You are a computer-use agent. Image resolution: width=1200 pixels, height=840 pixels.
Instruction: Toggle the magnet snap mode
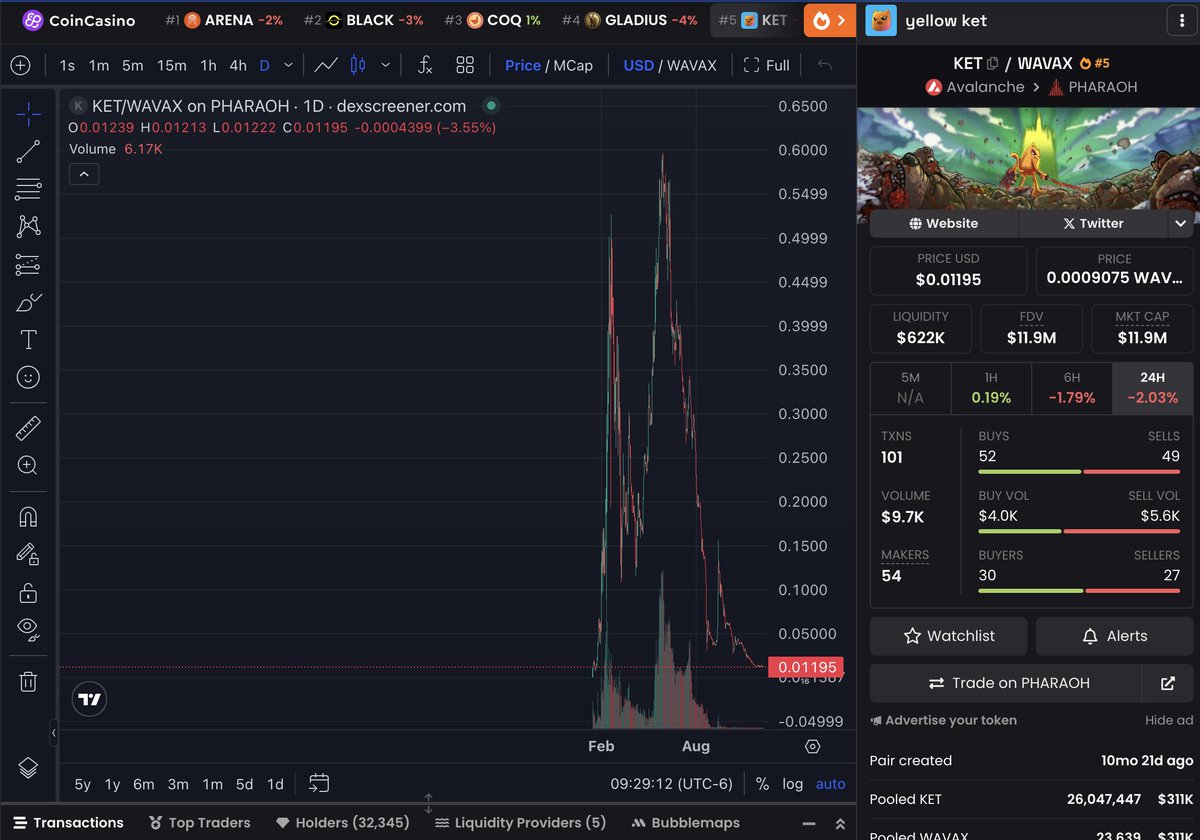pyautogui.click(x=28, y=517)
